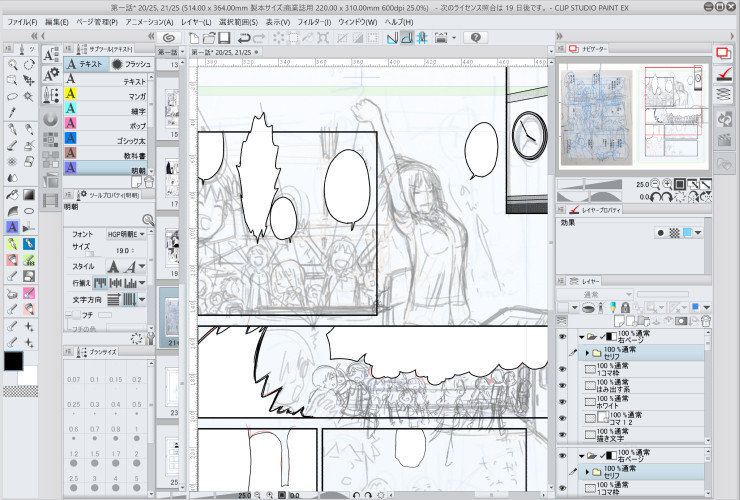Viewport: 740px width, 500px height.
Task: Delete sub tool trash icon
Action: click(149, 181)
